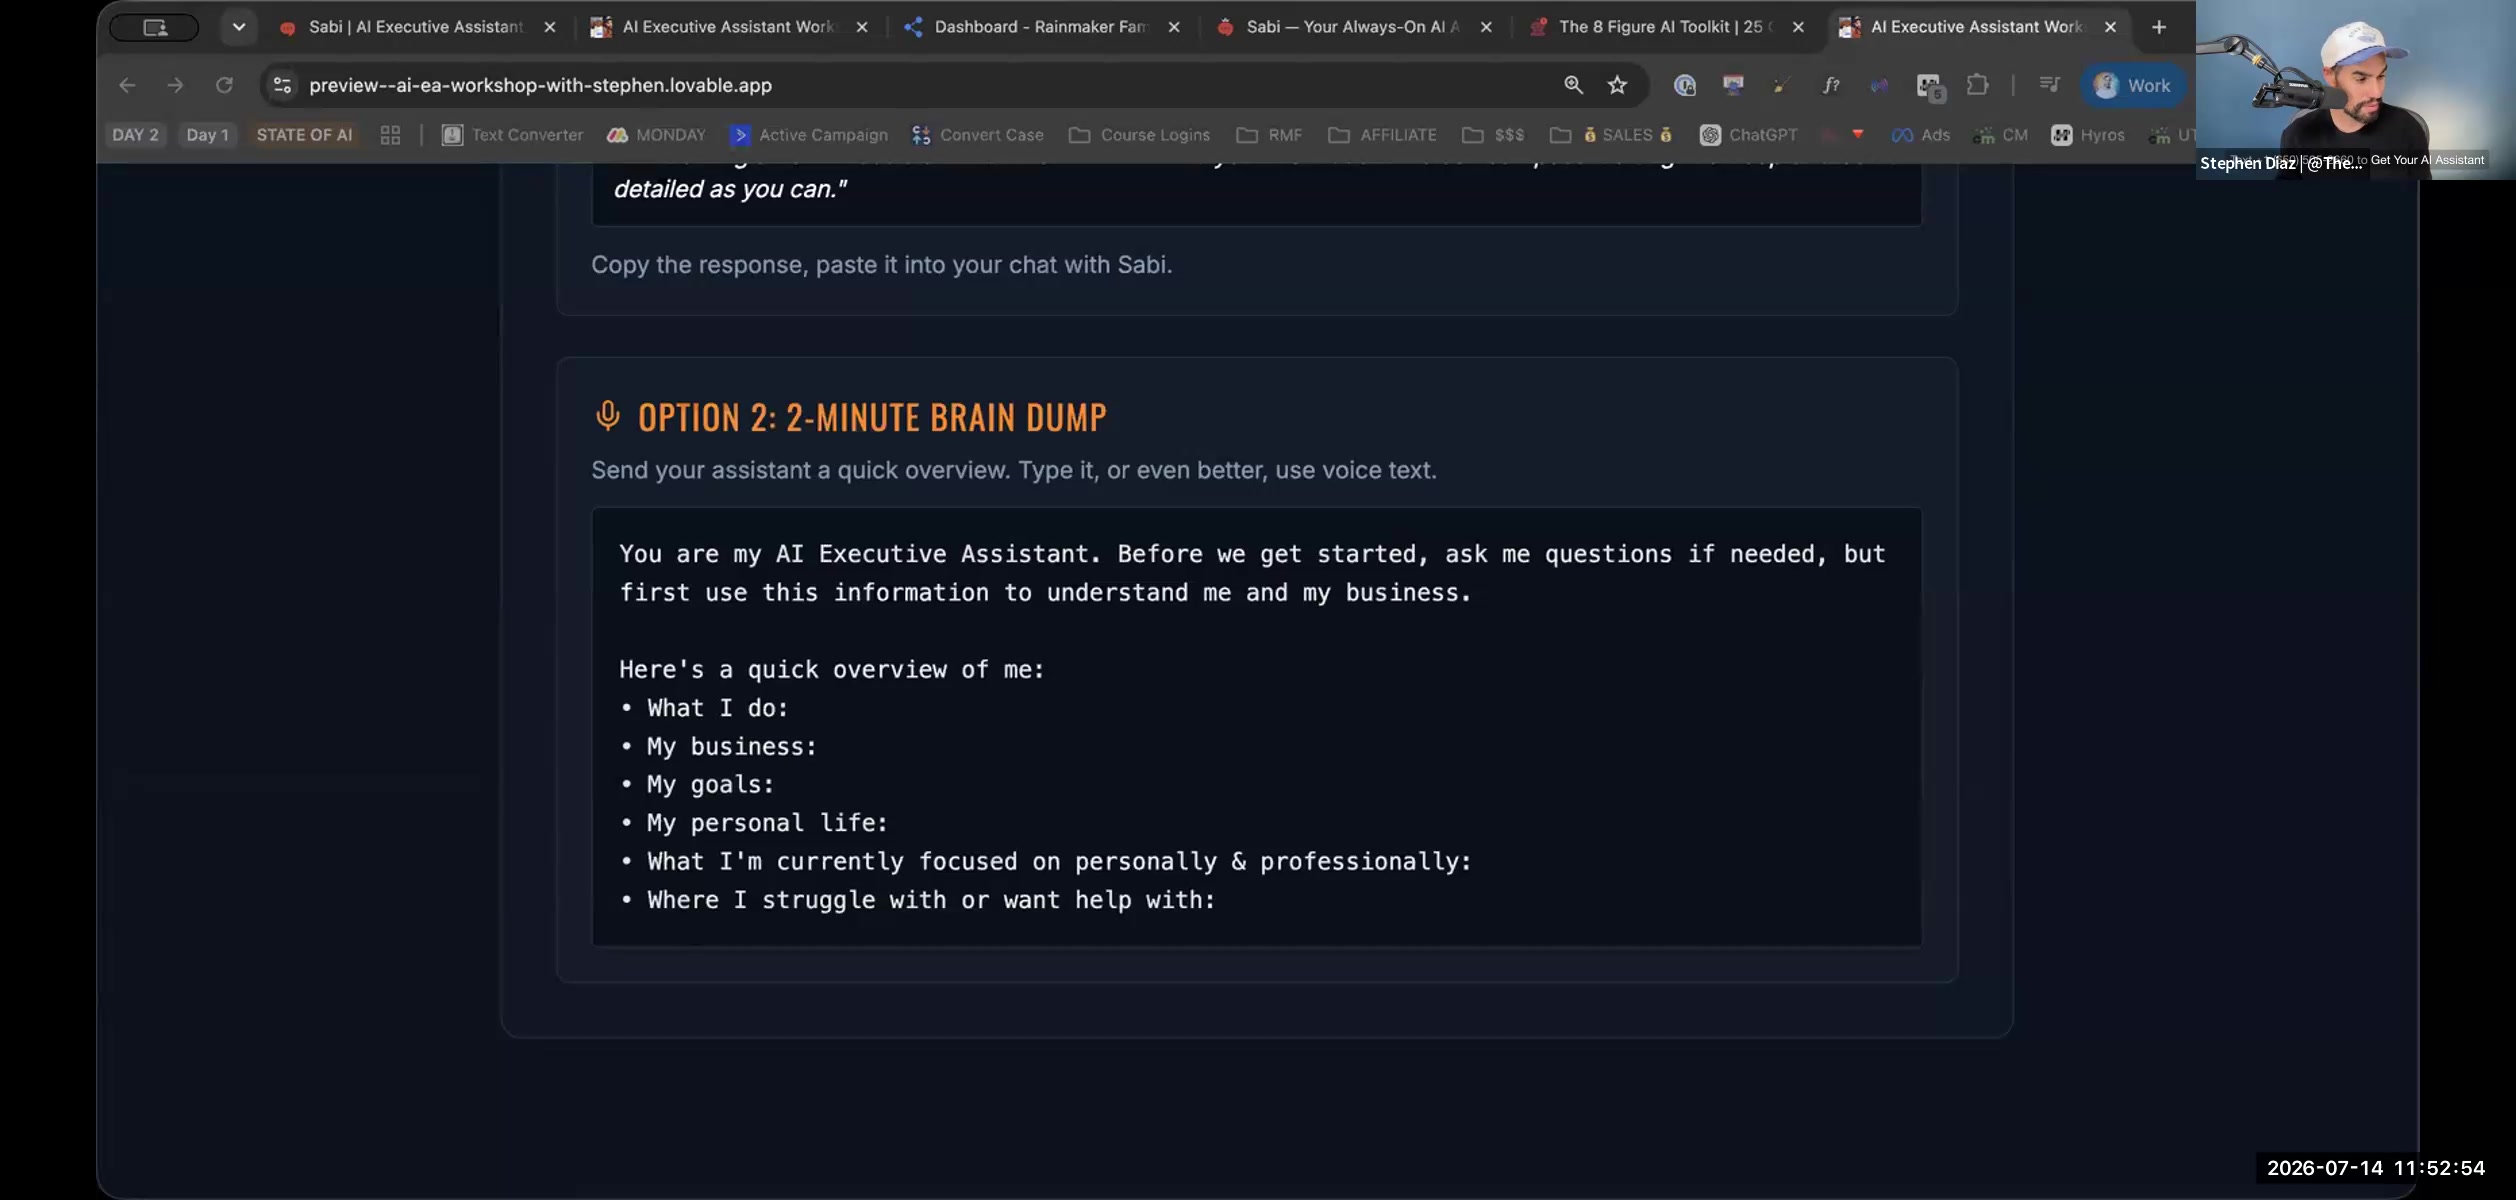Click the tab groups grid icon in bookmarks bar

coord(390,135)
